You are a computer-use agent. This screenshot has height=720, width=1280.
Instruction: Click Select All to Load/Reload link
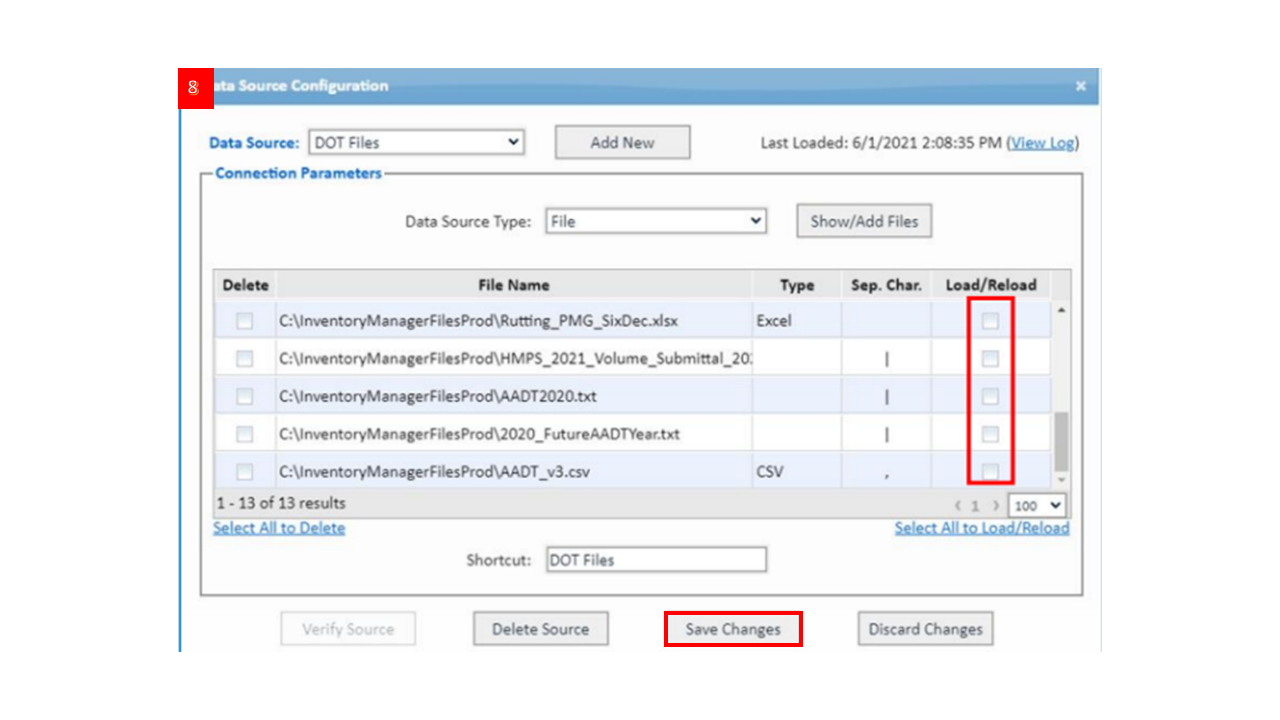click(981, 528)
